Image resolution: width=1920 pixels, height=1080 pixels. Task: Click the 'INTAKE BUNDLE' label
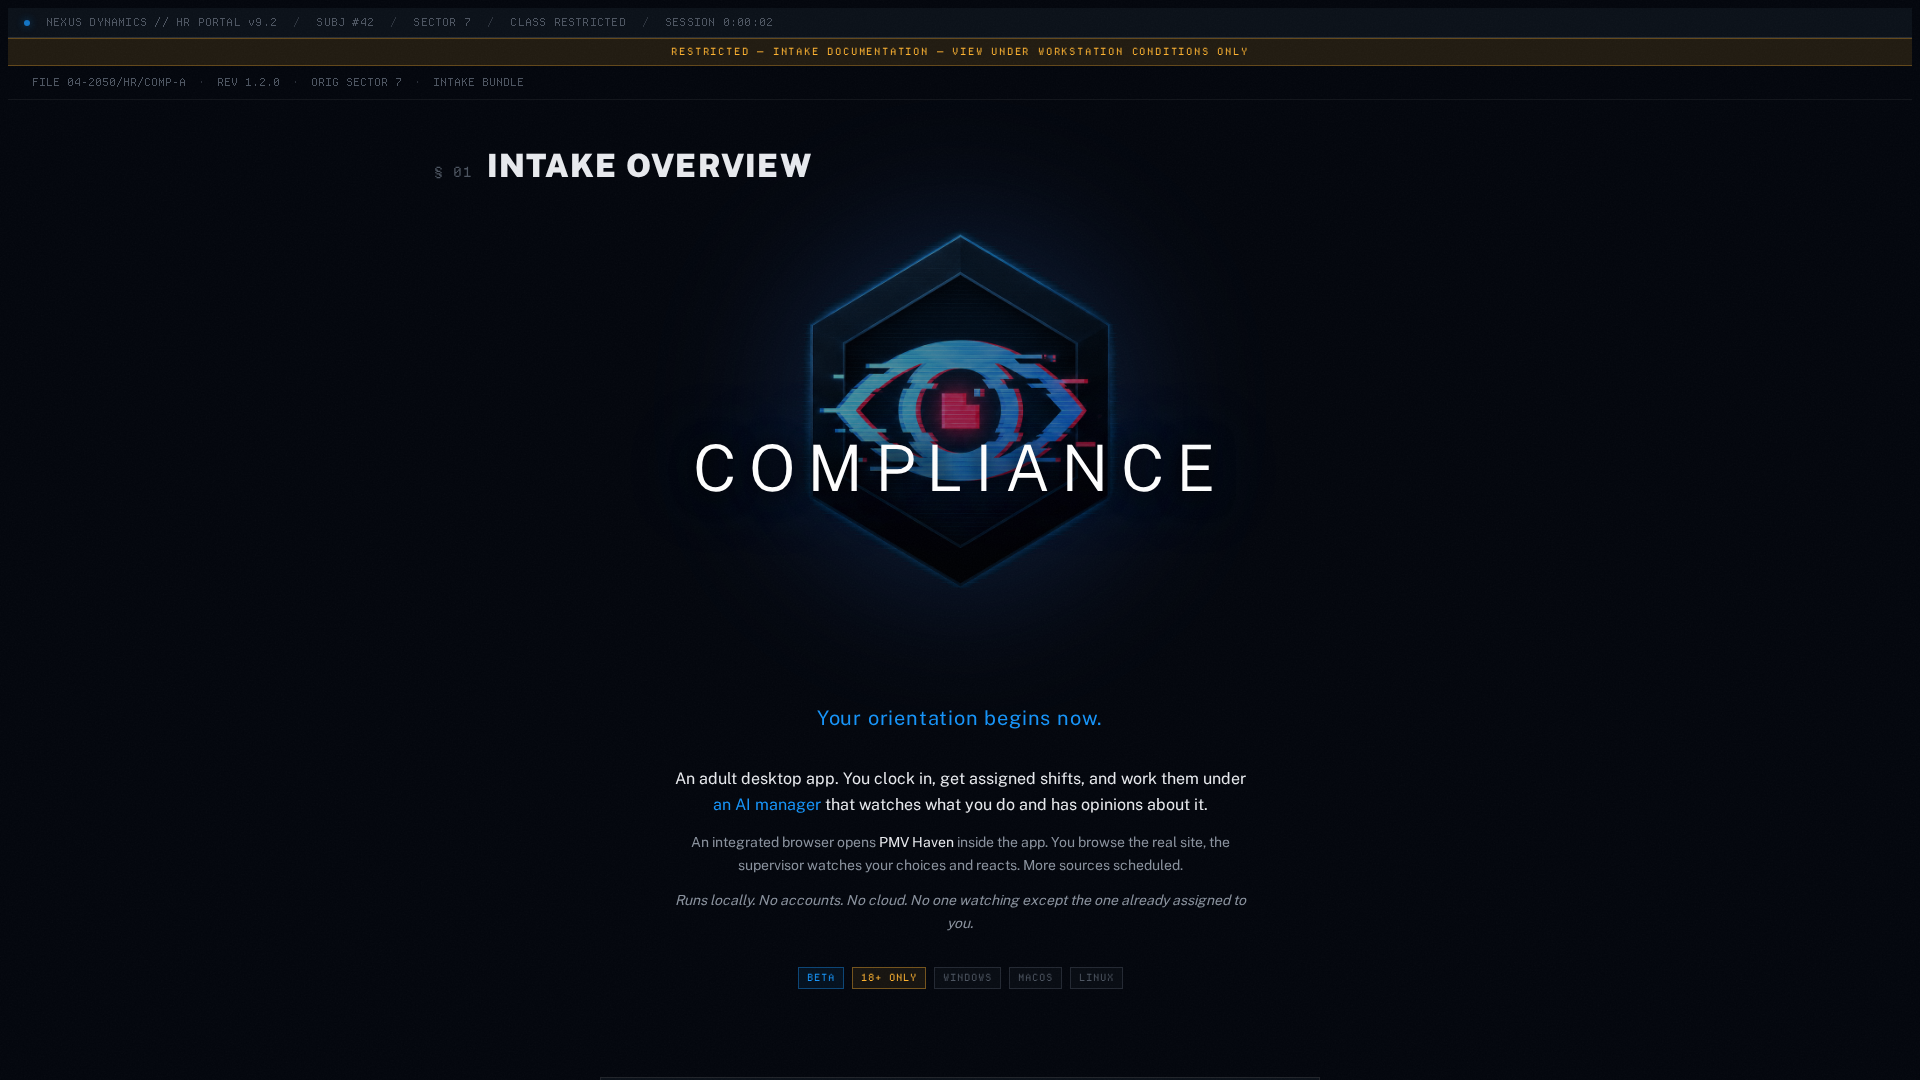478,83
